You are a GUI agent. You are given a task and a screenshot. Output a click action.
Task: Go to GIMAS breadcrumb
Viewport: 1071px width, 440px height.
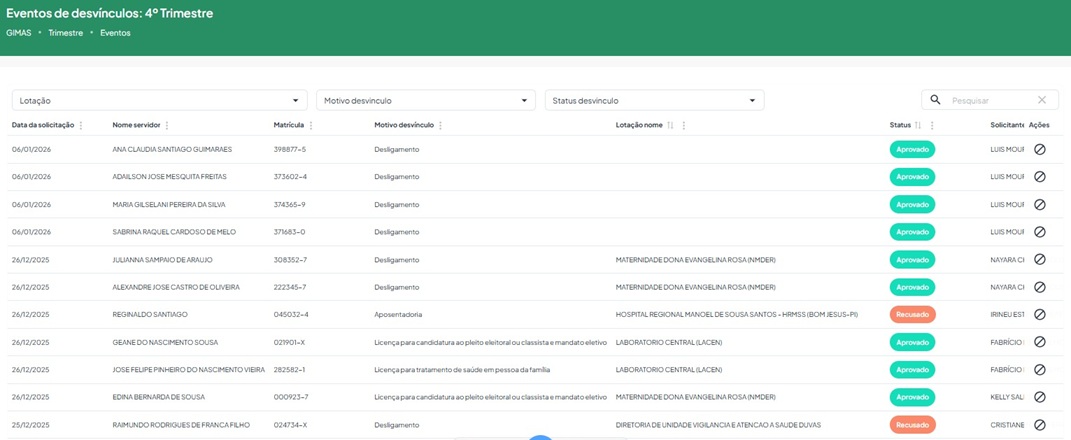click(18, 33)
